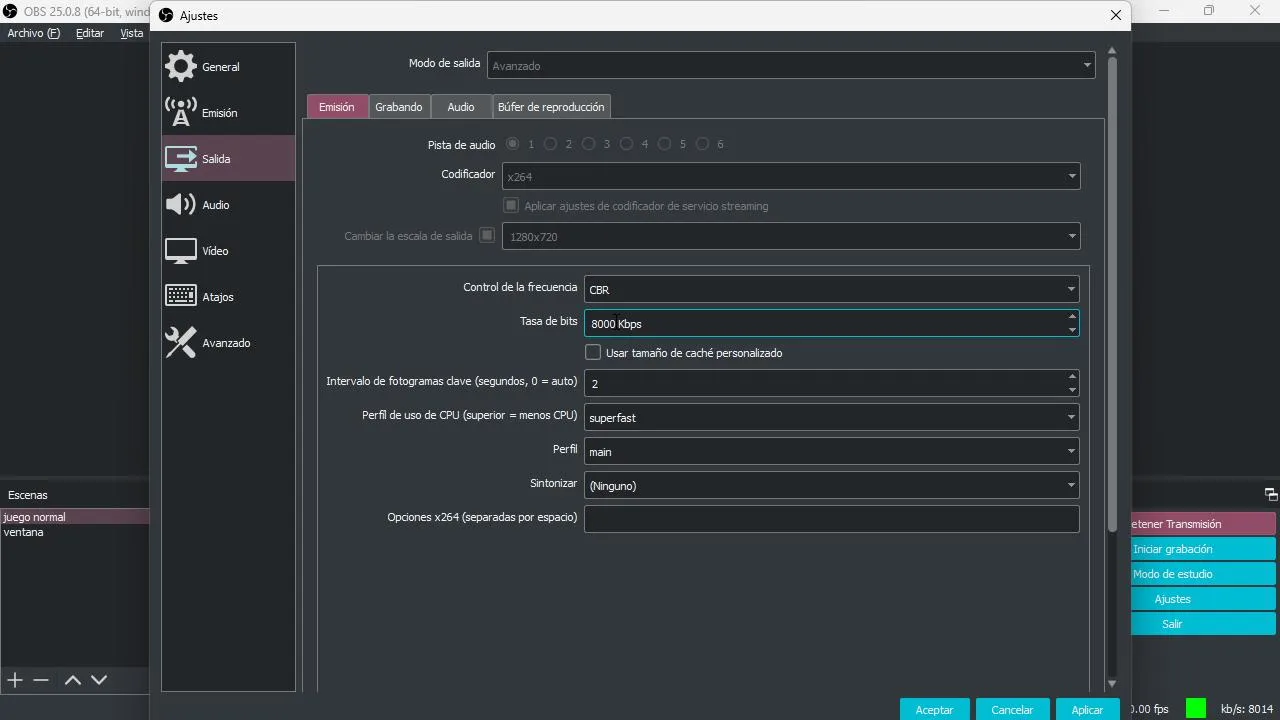Screen dimensions: 1280x720
Task: Pop out the dock panel icon
Action: [x=1271, y=494]
